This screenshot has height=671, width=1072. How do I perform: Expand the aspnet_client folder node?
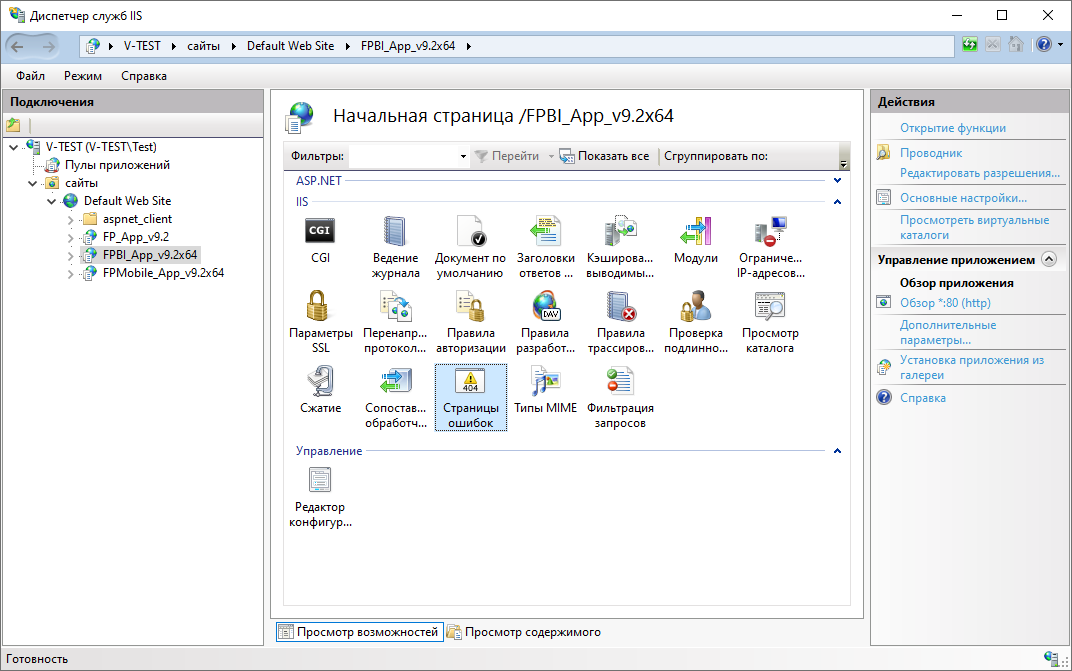[70, 220]
